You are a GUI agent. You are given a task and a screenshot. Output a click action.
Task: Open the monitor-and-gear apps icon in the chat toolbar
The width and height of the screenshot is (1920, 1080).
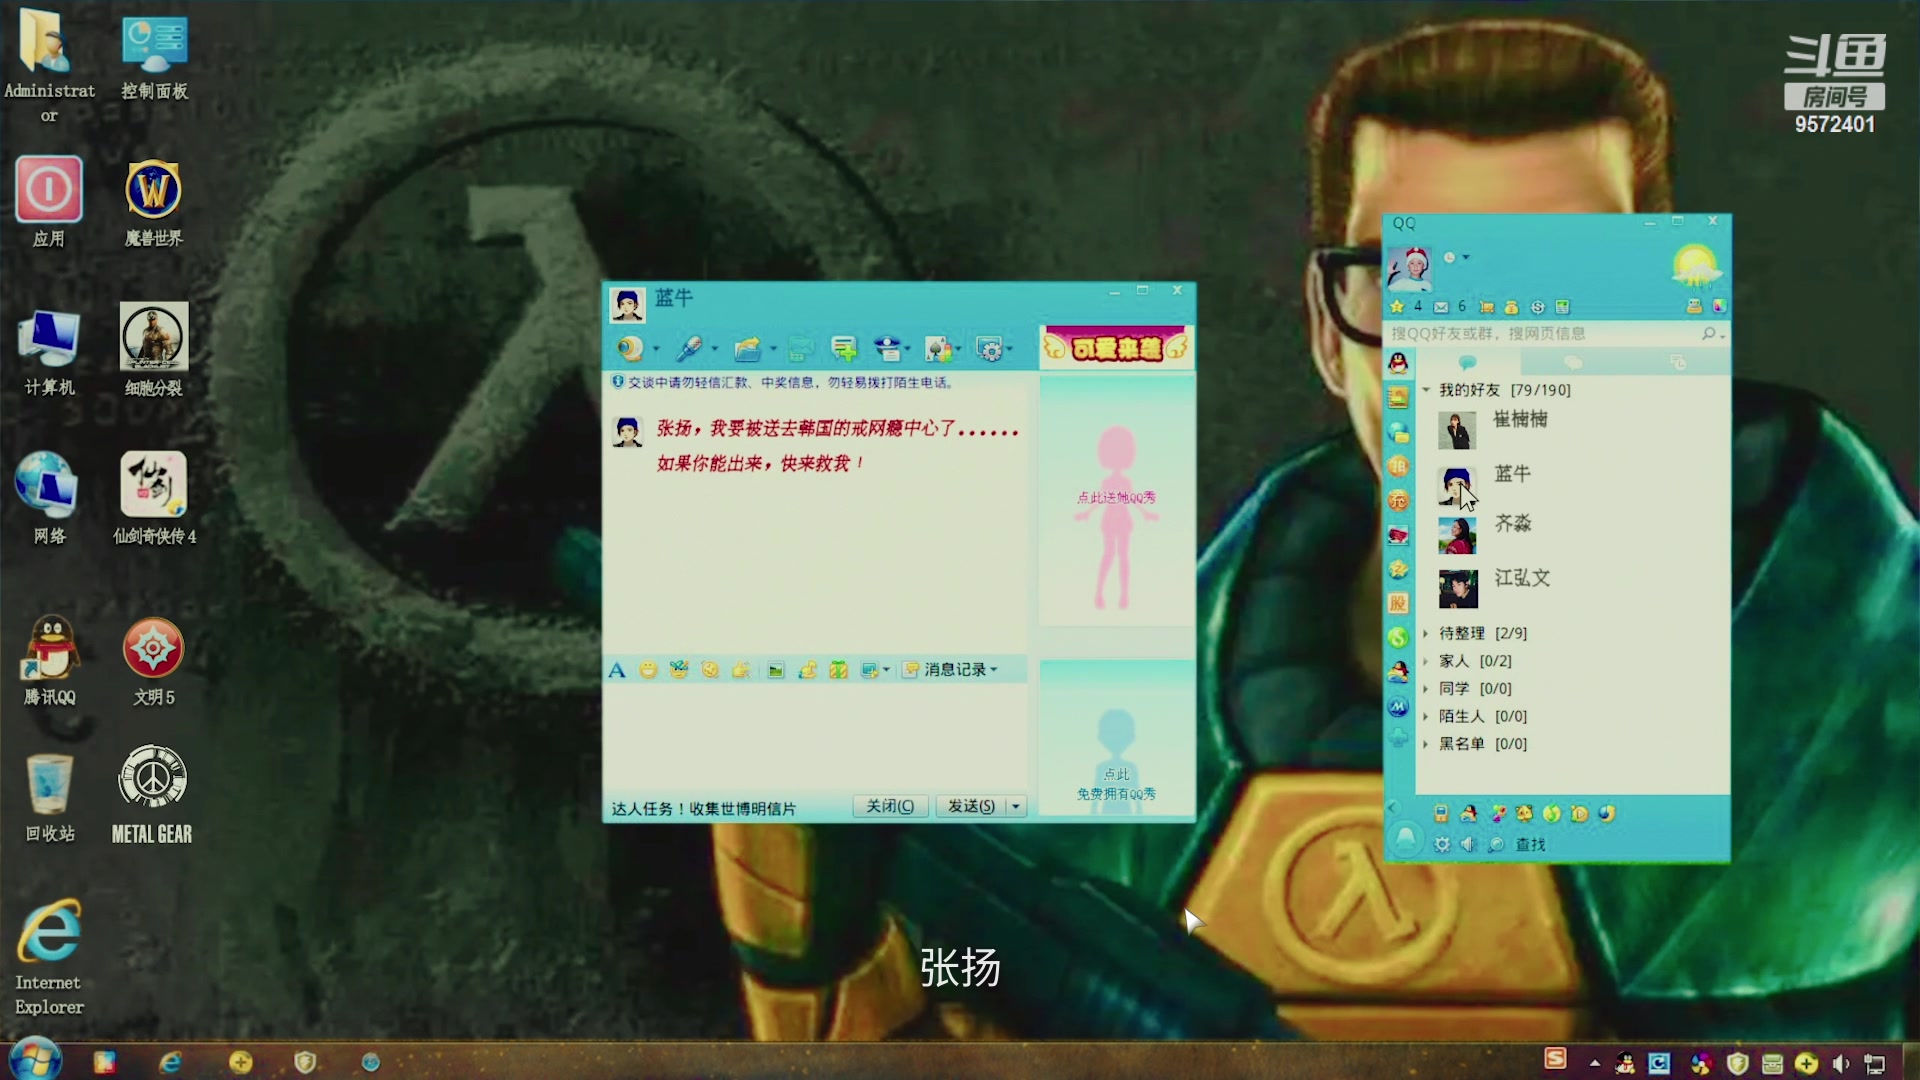[x=989, y=348]
